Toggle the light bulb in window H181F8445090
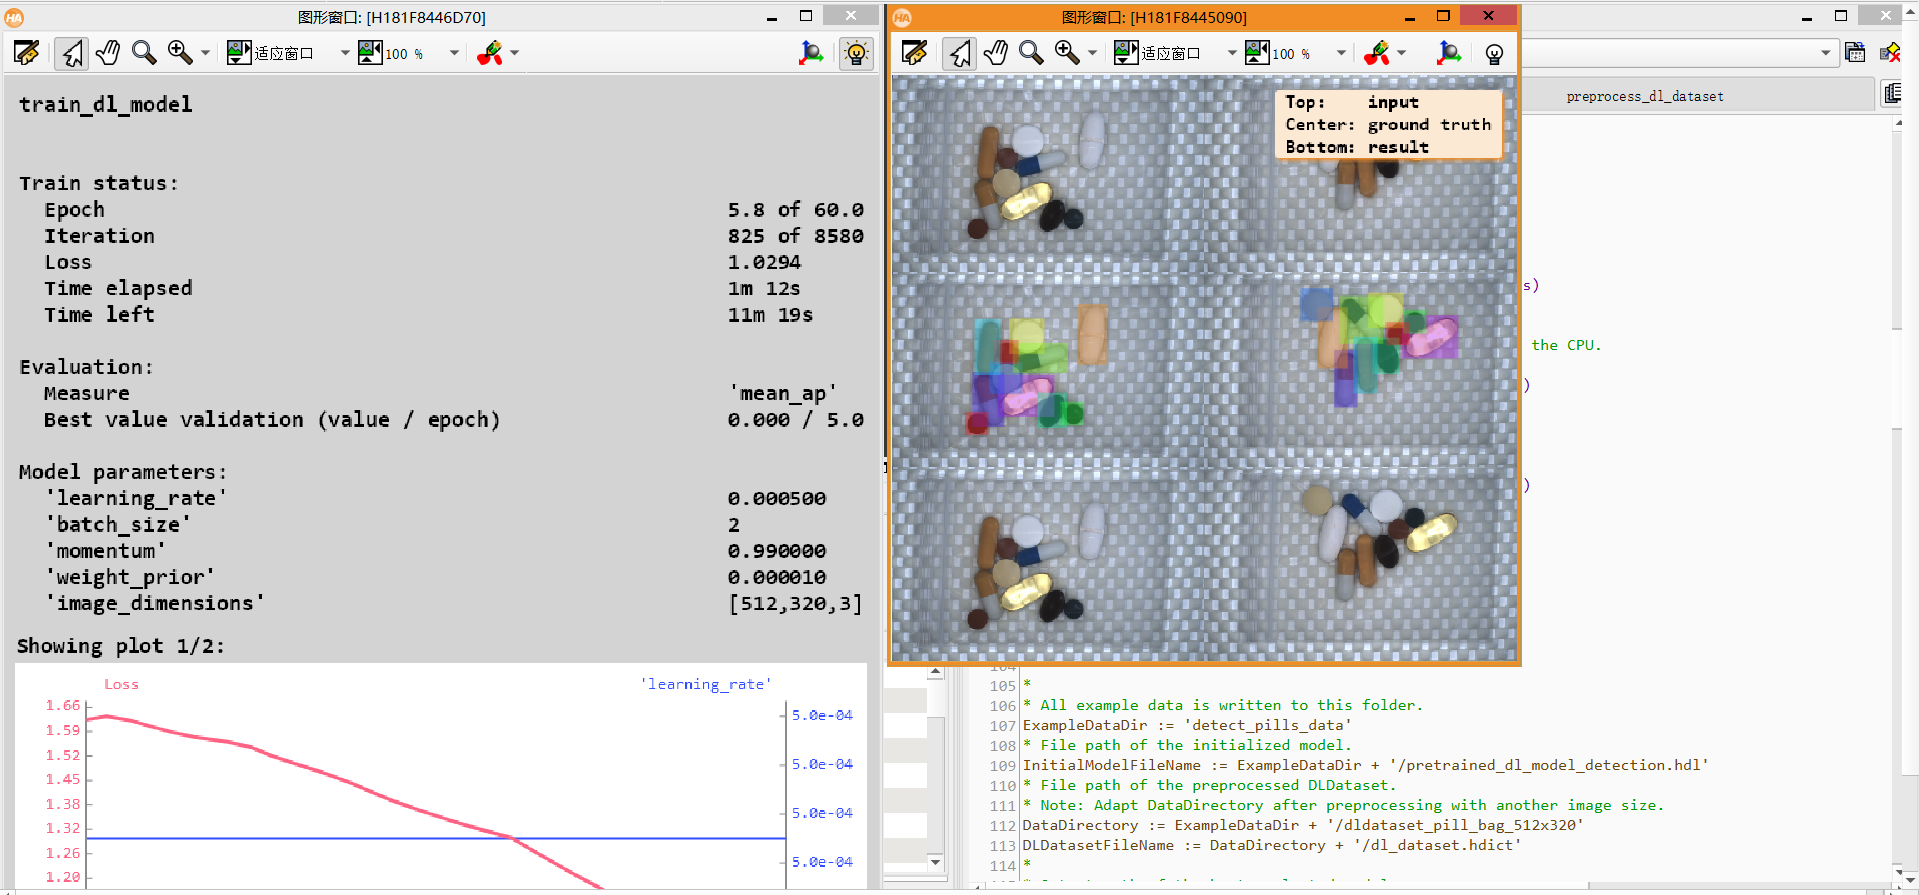Image resolution: width=1919 pixels, height=895 pixels. [x=1494, y=53]
